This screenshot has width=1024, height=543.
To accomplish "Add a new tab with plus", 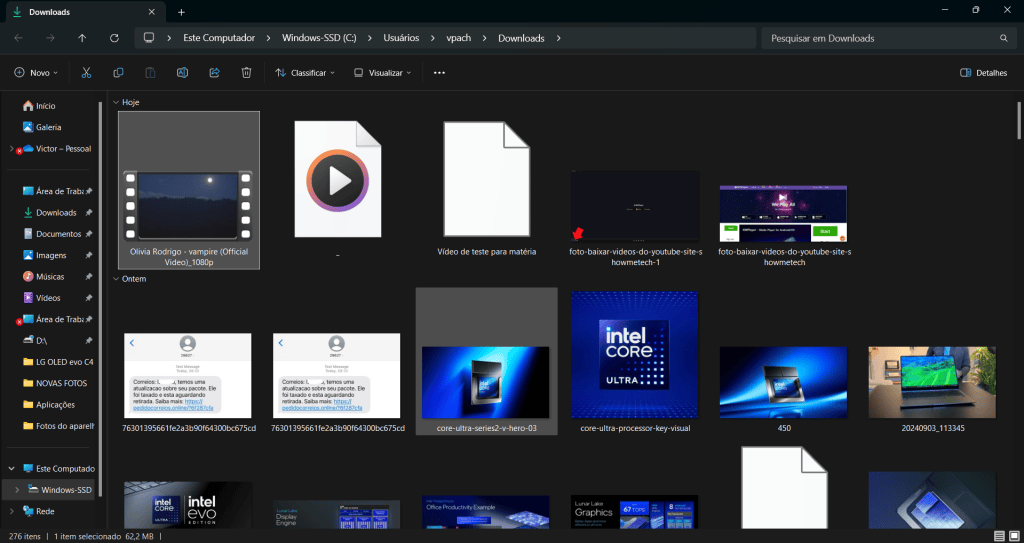I will coord(182,12).
